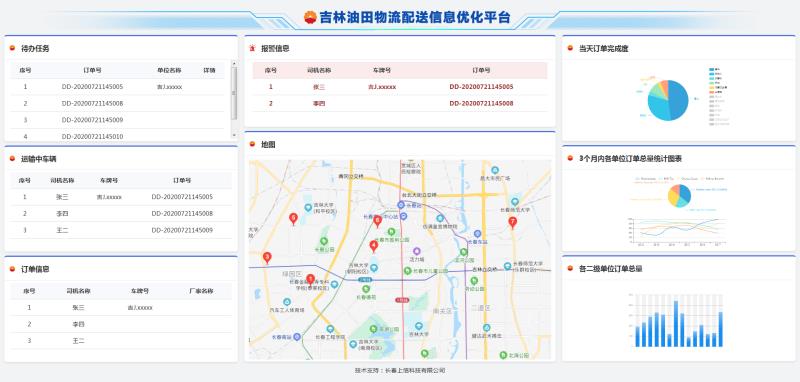Open order DD-20200721145010 in 待办任务
This screenshot has width=800, height=382.
coord(92,137)
